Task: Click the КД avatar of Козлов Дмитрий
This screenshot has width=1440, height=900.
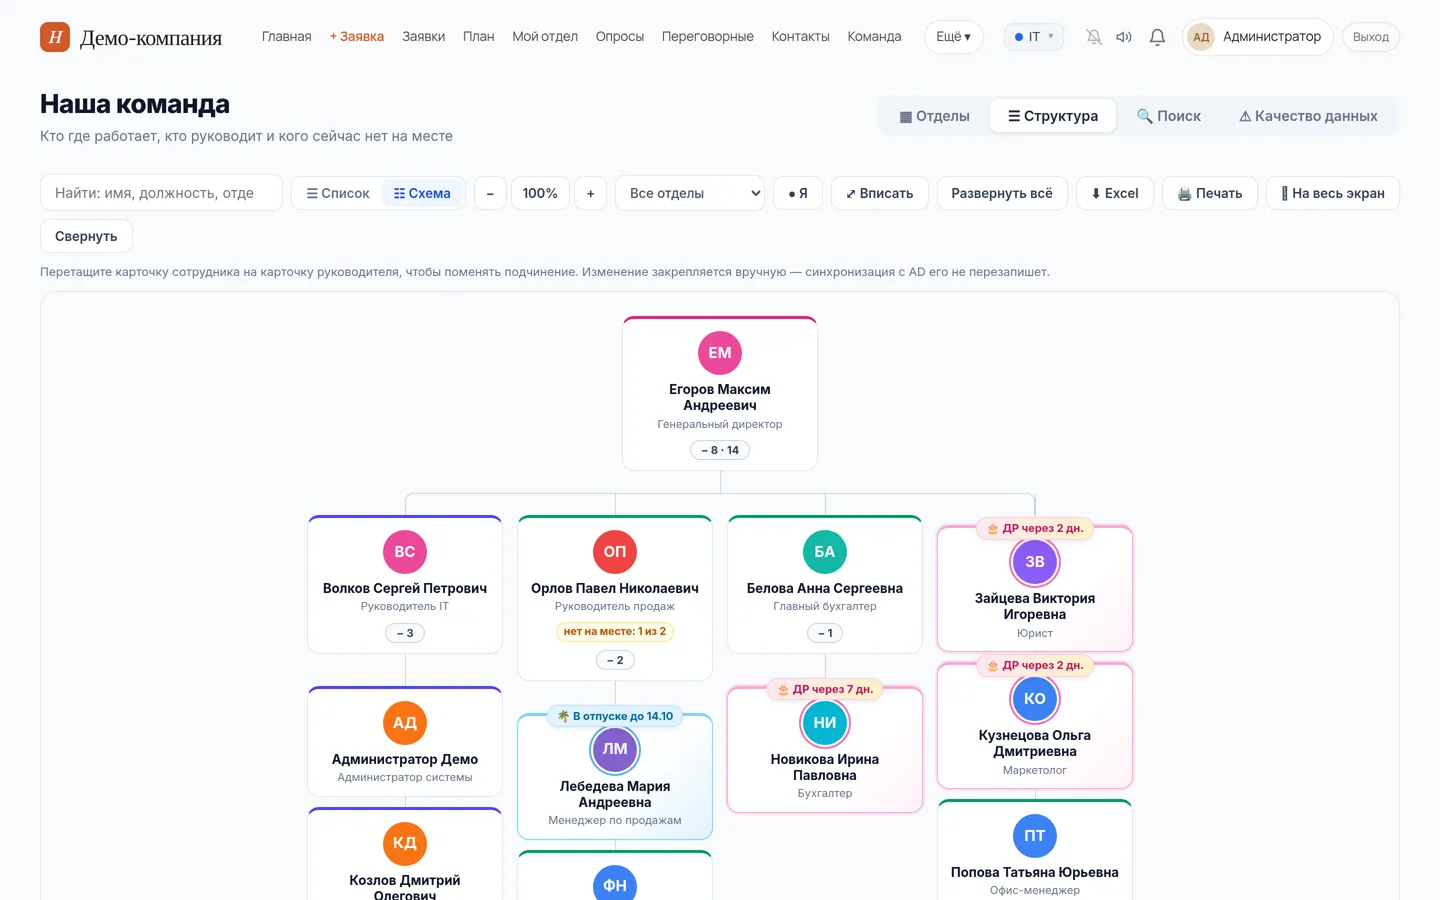Action: [405, 844]
